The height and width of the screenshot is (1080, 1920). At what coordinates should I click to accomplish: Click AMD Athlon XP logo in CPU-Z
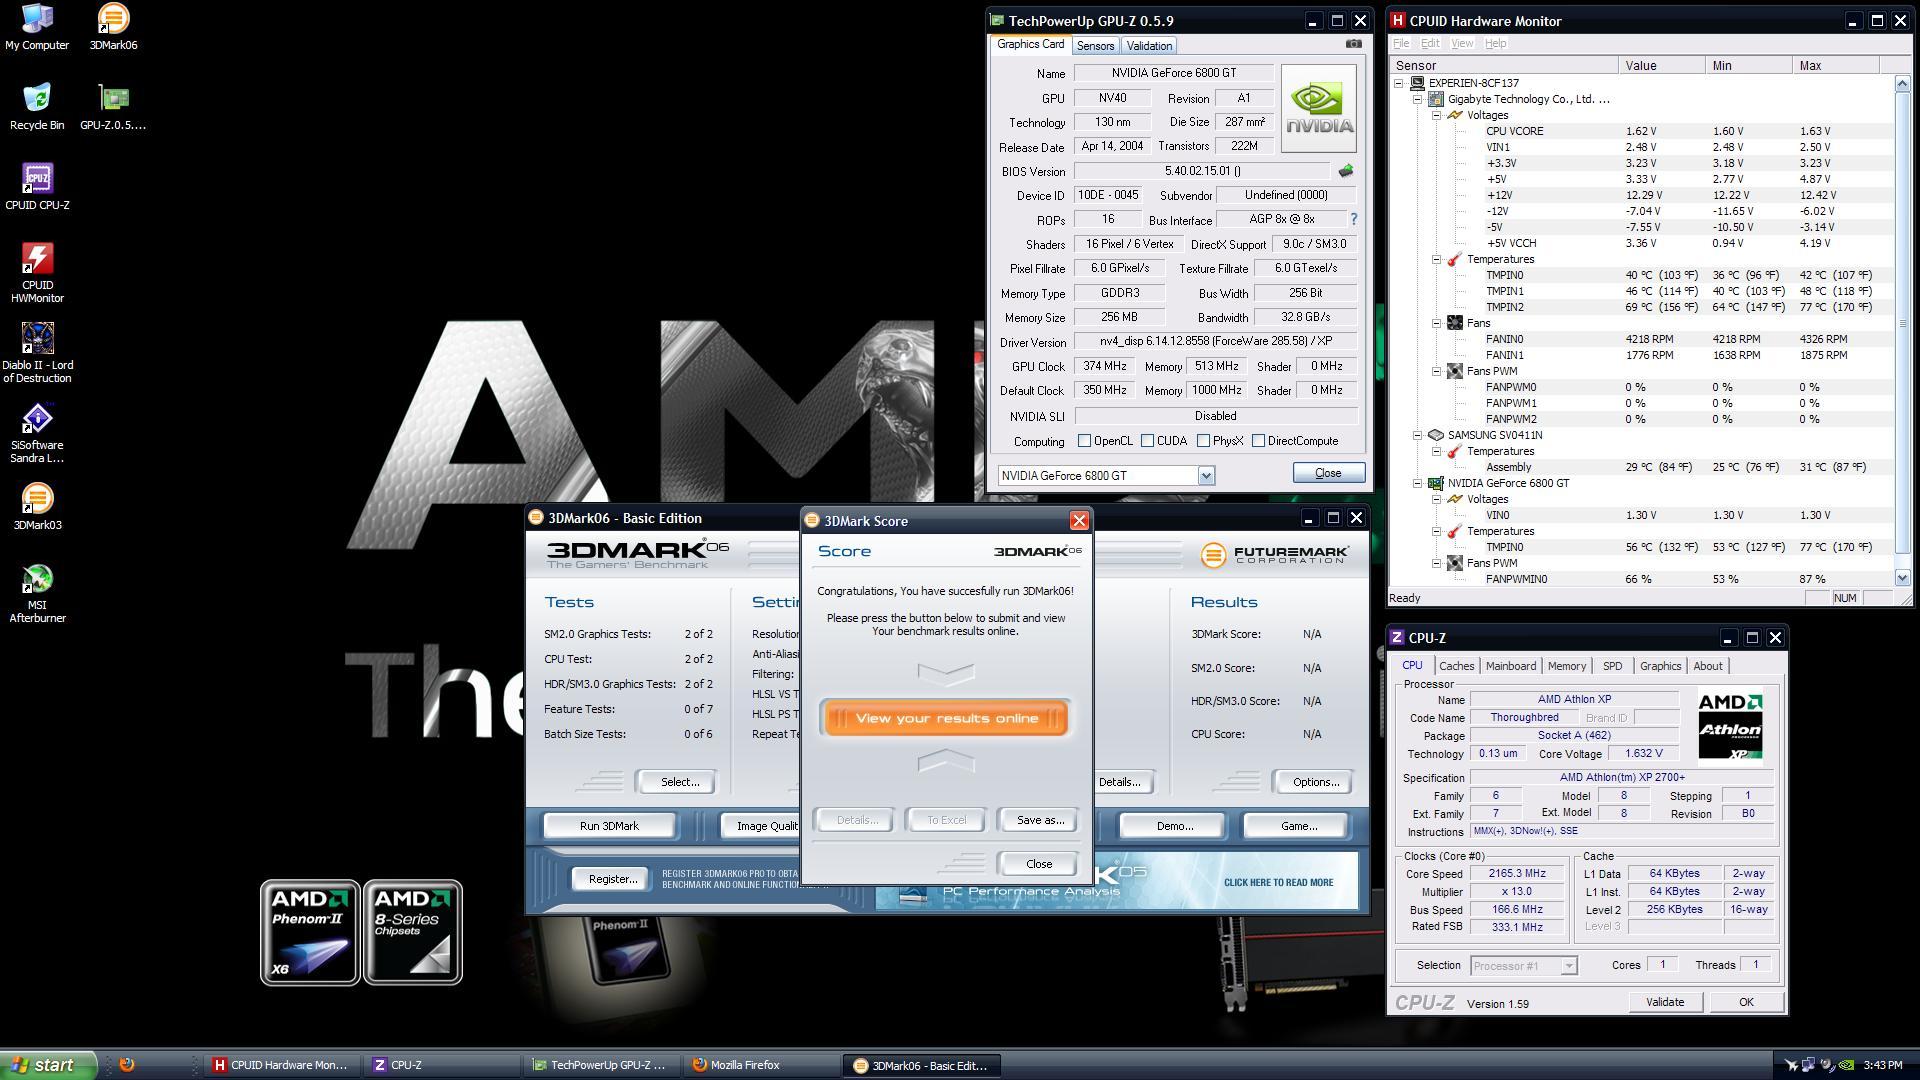coord(1730,726)
